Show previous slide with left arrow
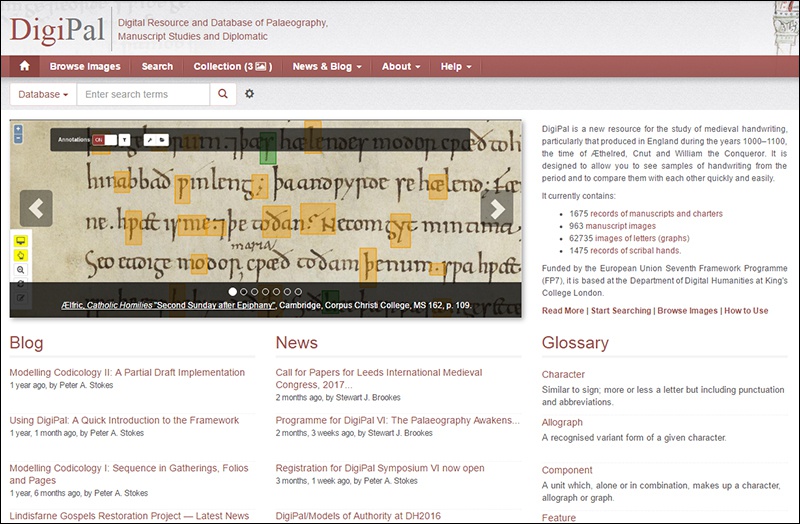This screenshot has width=800, height=524. 36,208
